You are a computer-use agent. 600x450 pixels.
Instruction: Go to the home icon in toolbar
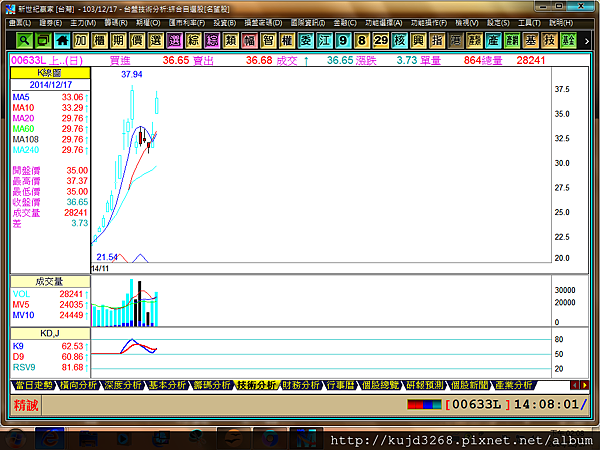[x=62, y=41]
